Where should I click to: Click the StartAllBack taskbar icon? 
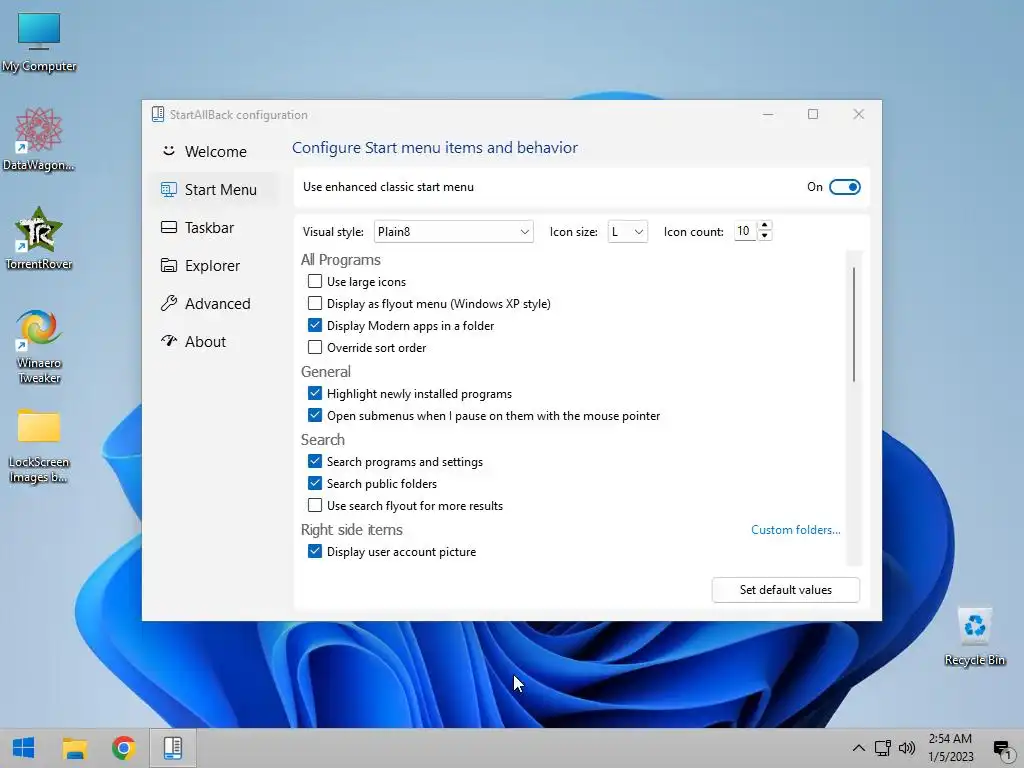pyautogui.click(x=173, y=748)
